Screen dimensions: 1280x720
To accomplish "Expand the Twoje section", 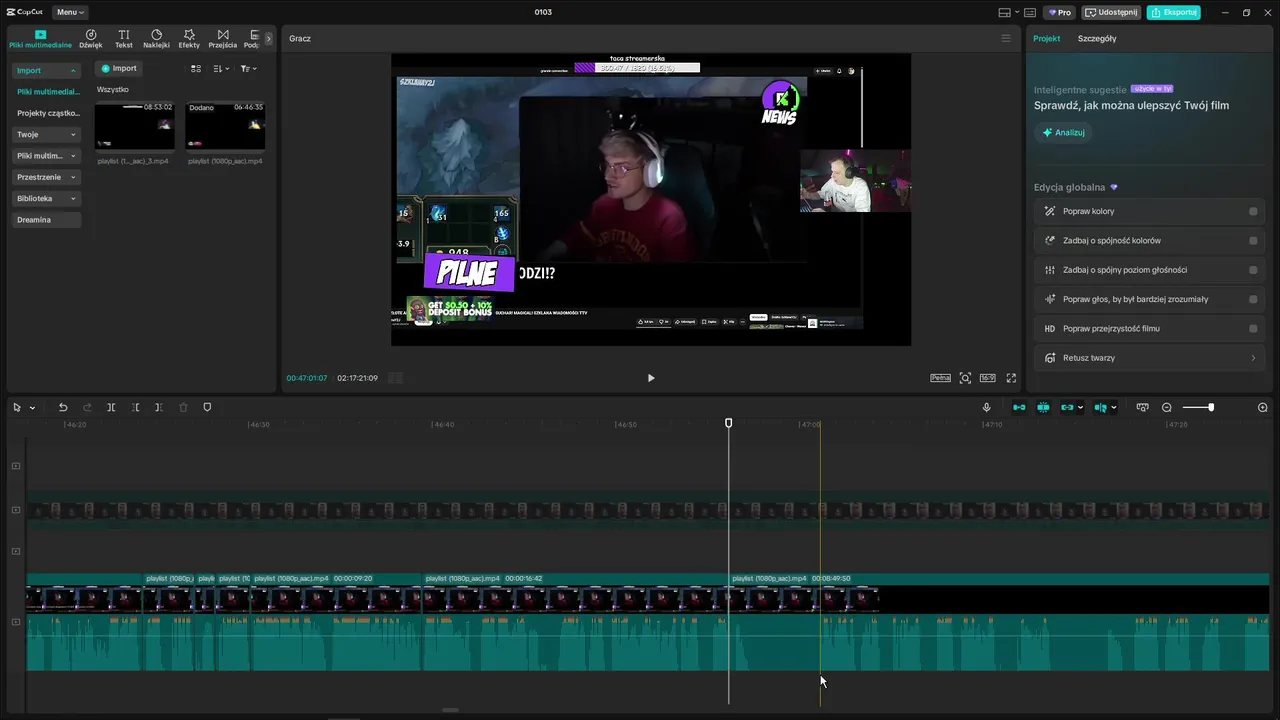I will pos(46,134).
